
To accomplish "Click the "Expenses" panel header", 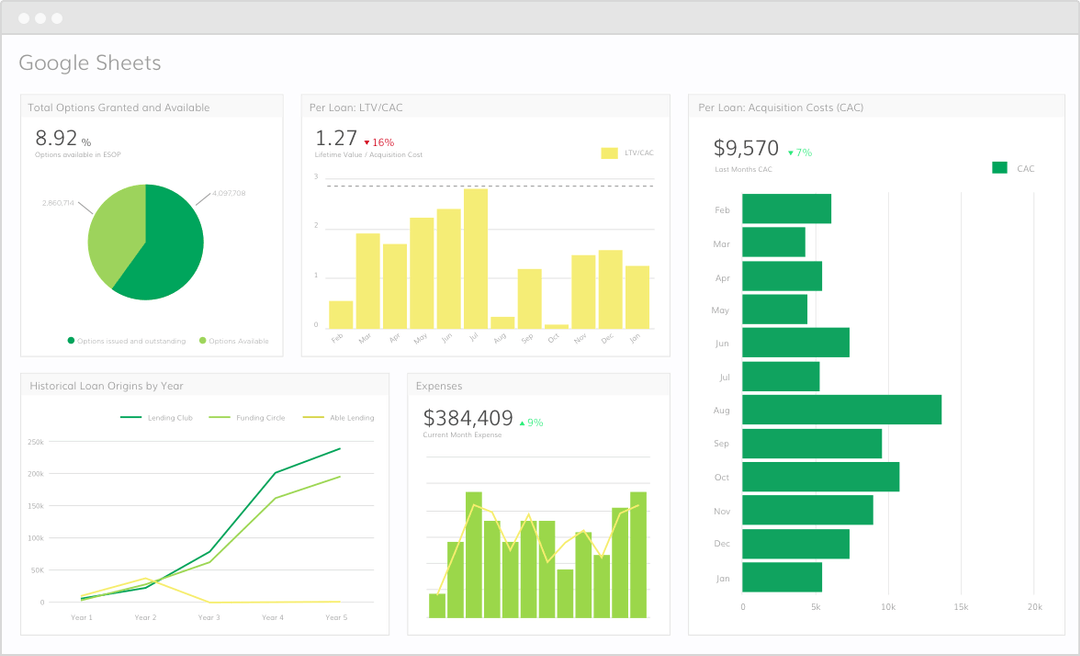I will [439, 385].
